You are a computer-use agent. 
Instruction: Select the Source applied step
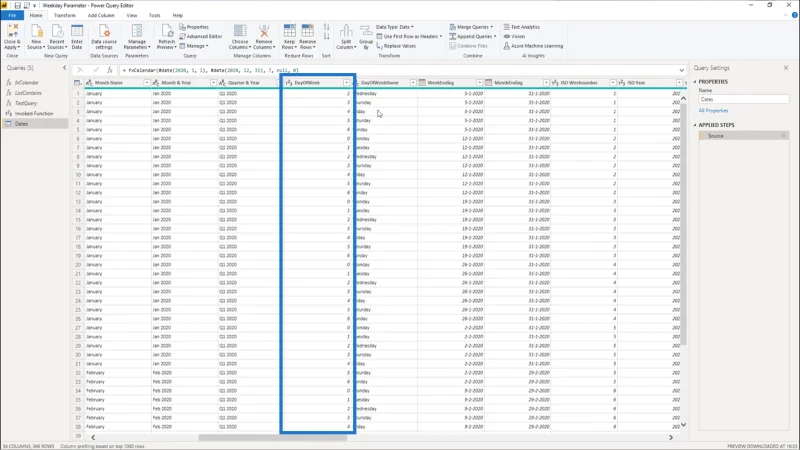743,136
